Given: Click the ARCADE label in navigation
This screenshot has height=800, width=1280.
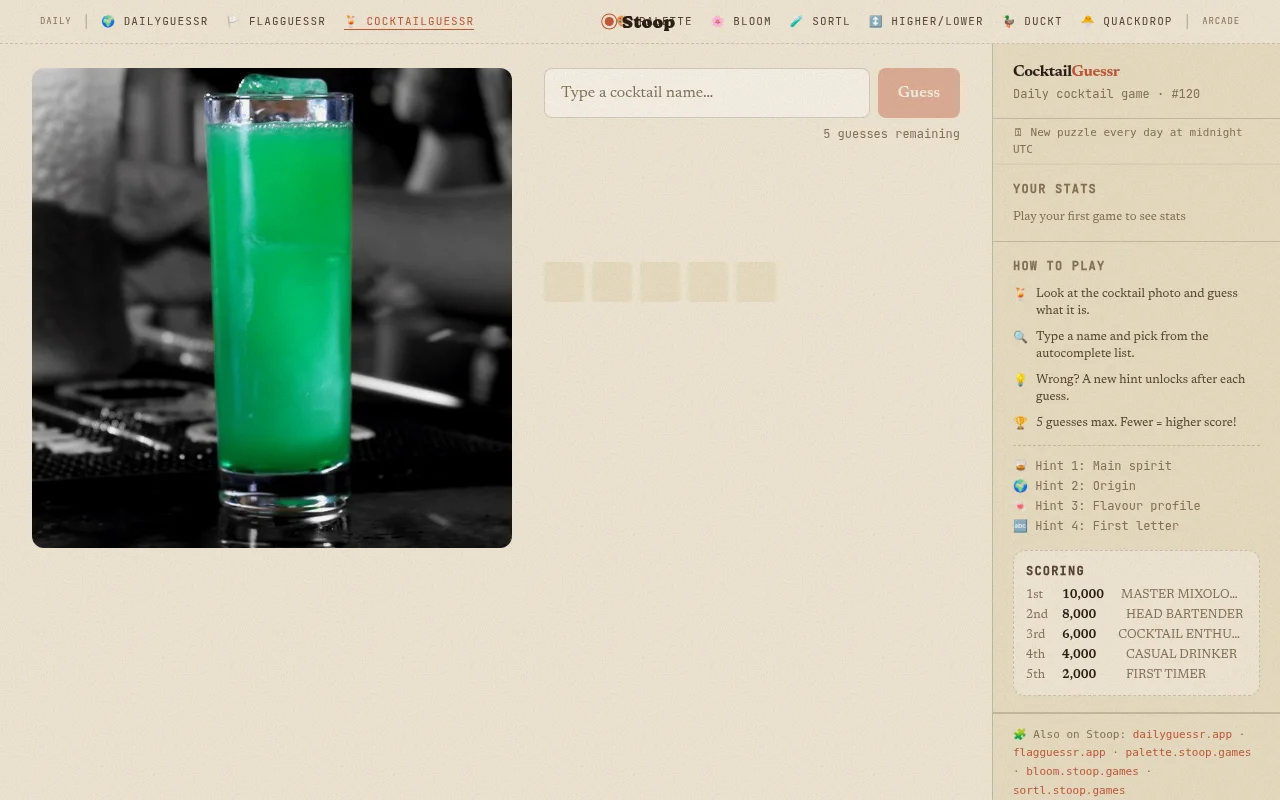Looking at the screenshot, I should (1221, 21).
